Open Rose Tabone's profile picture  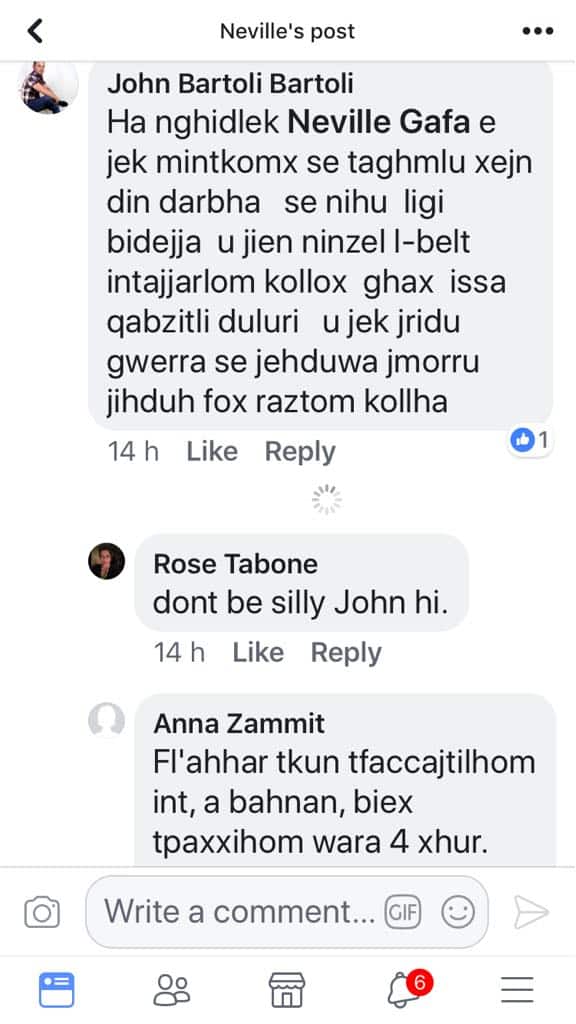coord(106,561)
